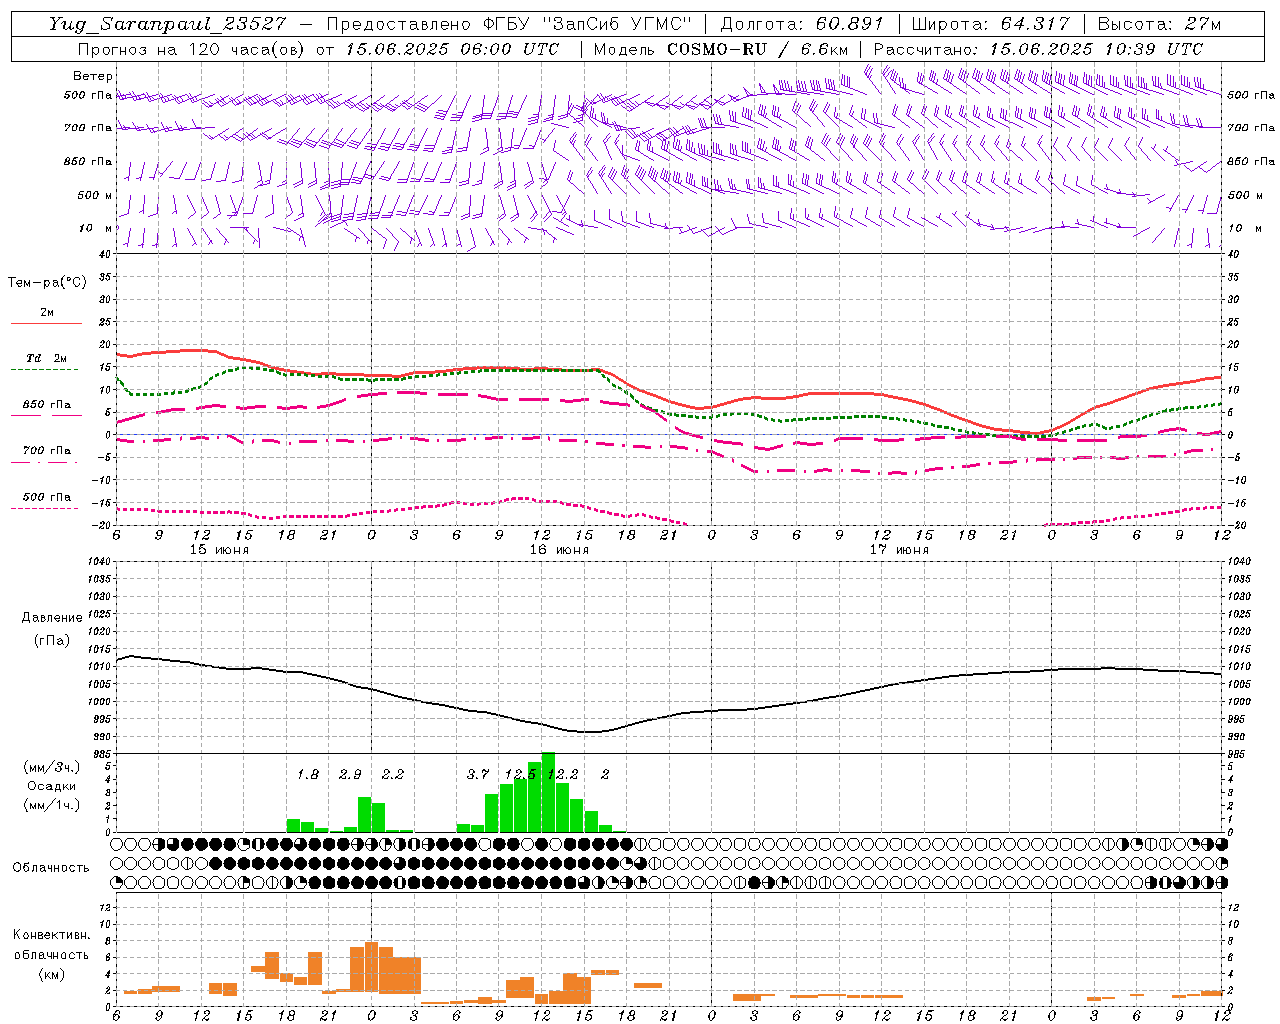Click the Облачность cloudiness label
Screen dimensions: 1280x1024
coord(51,868)
